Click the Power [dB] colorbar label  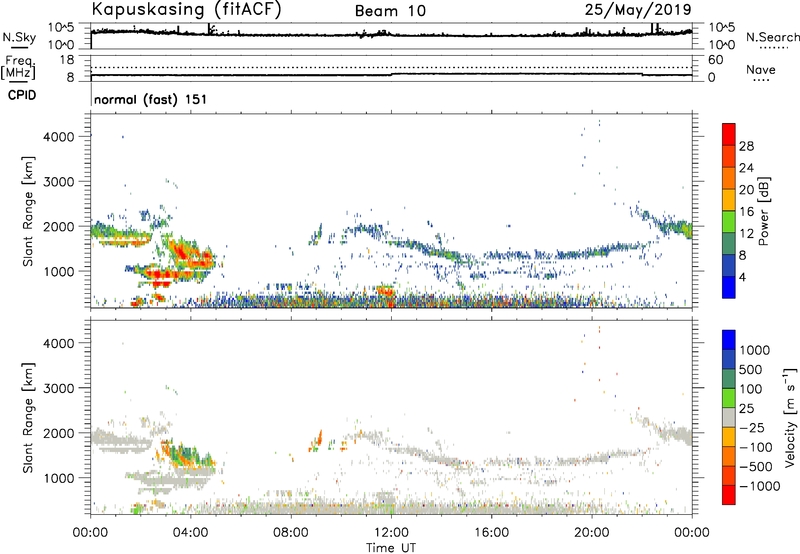[x=763, y=211]
